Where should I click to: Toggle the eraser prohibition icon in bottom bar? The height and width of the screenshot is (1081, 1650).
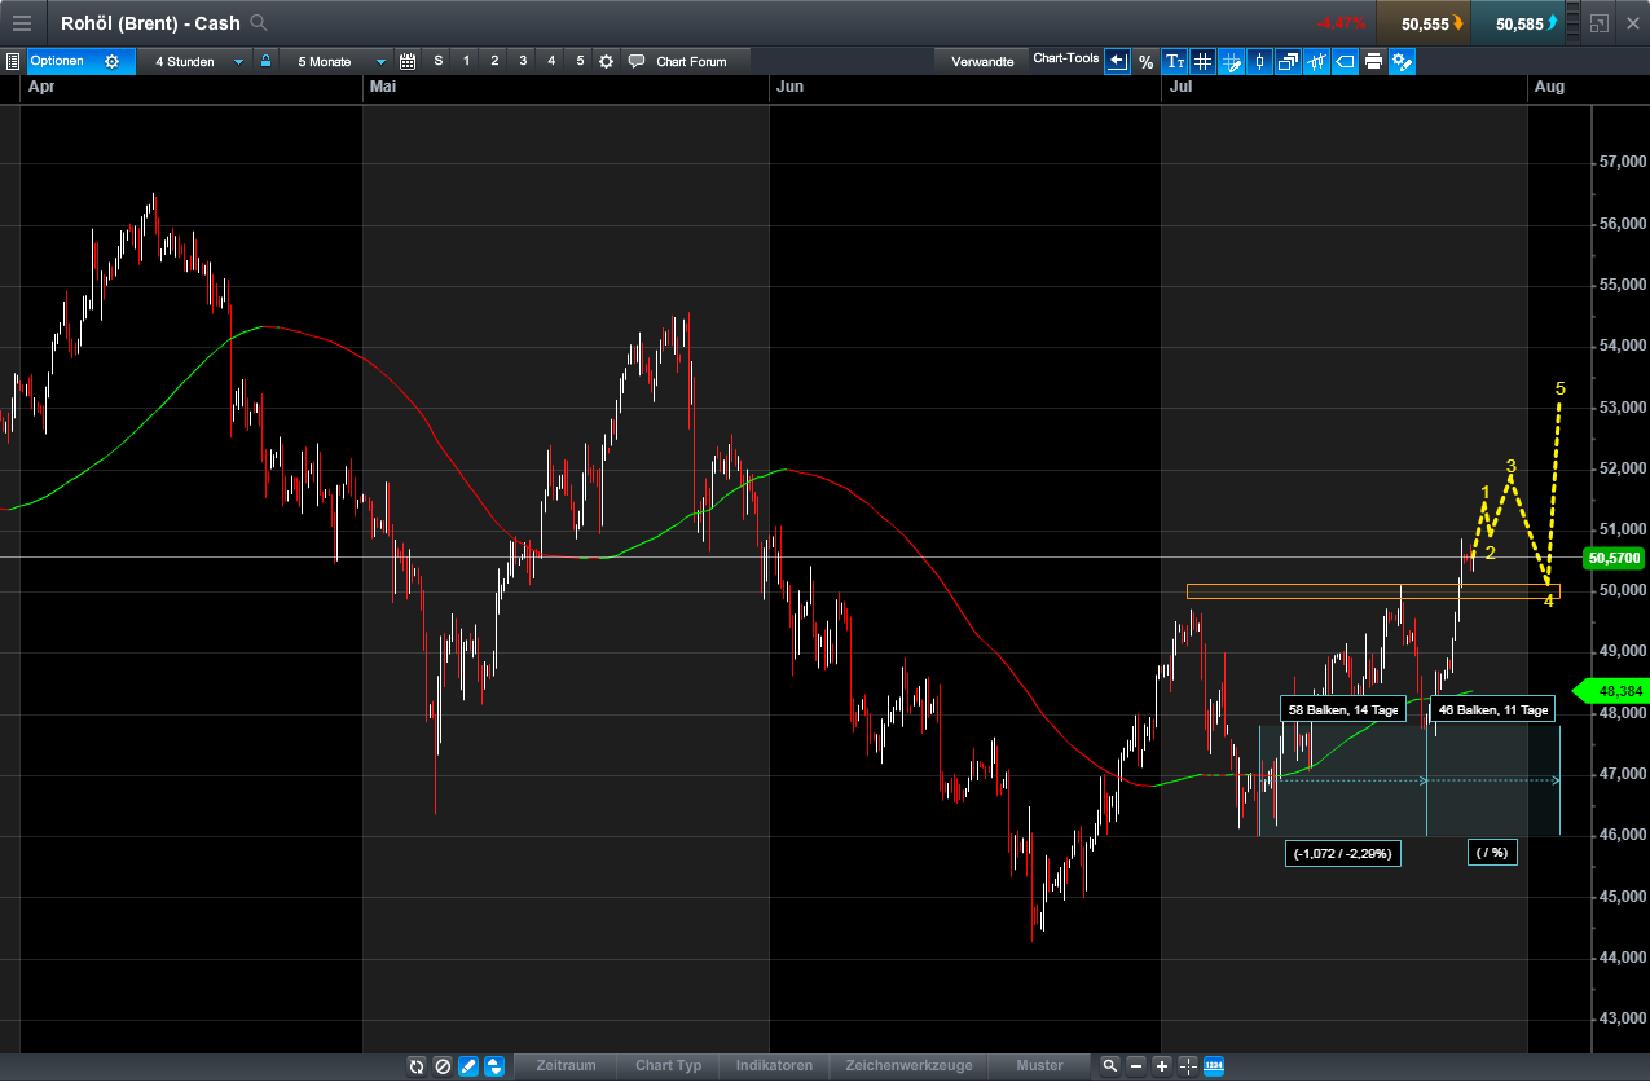(443, 1066)
